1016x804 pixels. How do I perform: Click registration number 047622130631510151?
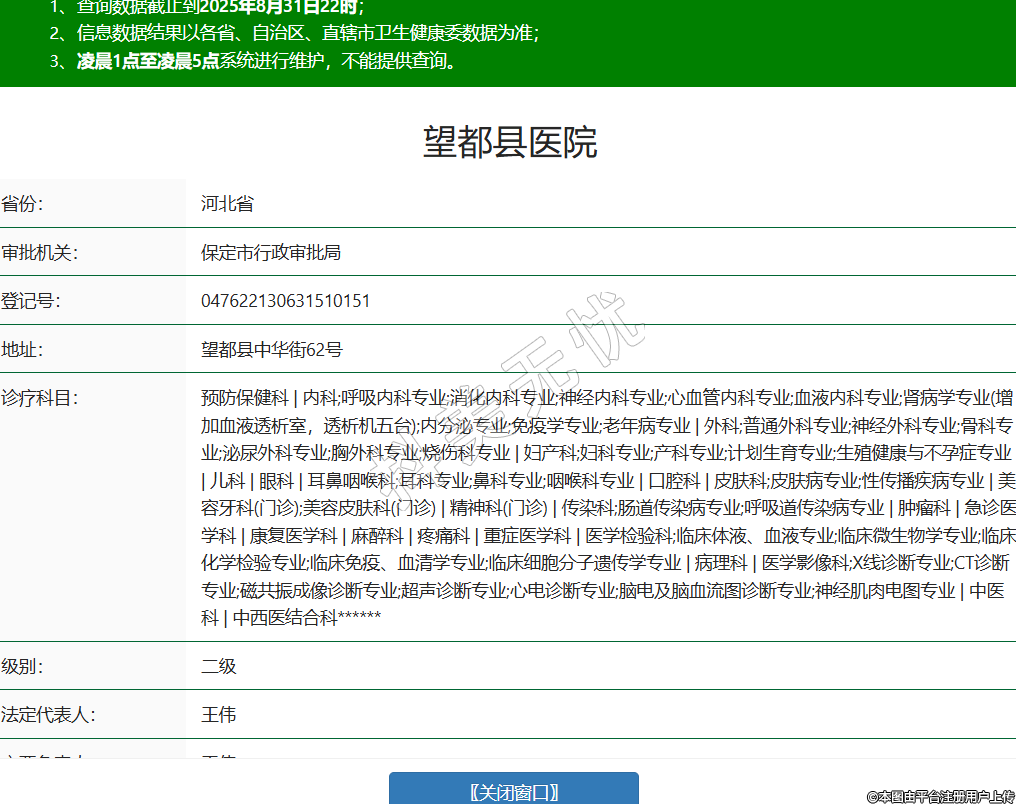(x=285, y=301)
